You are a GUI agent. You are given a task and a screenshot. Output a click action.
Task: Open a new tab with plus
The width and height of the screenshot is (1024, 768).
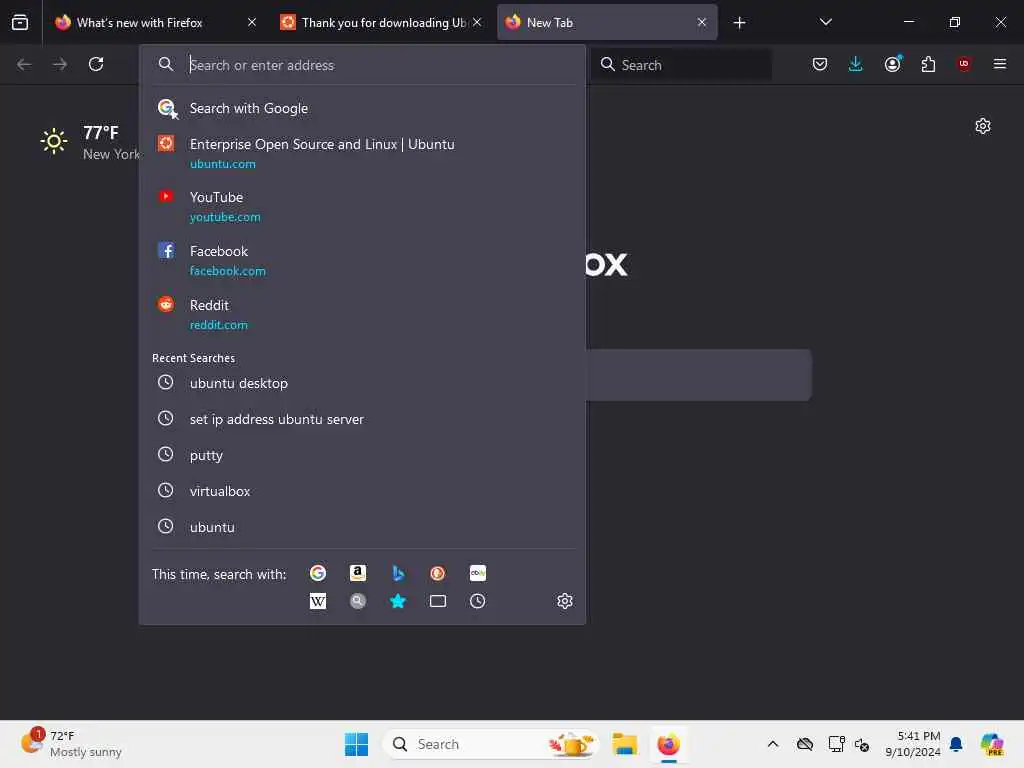[x=739, y=23]
